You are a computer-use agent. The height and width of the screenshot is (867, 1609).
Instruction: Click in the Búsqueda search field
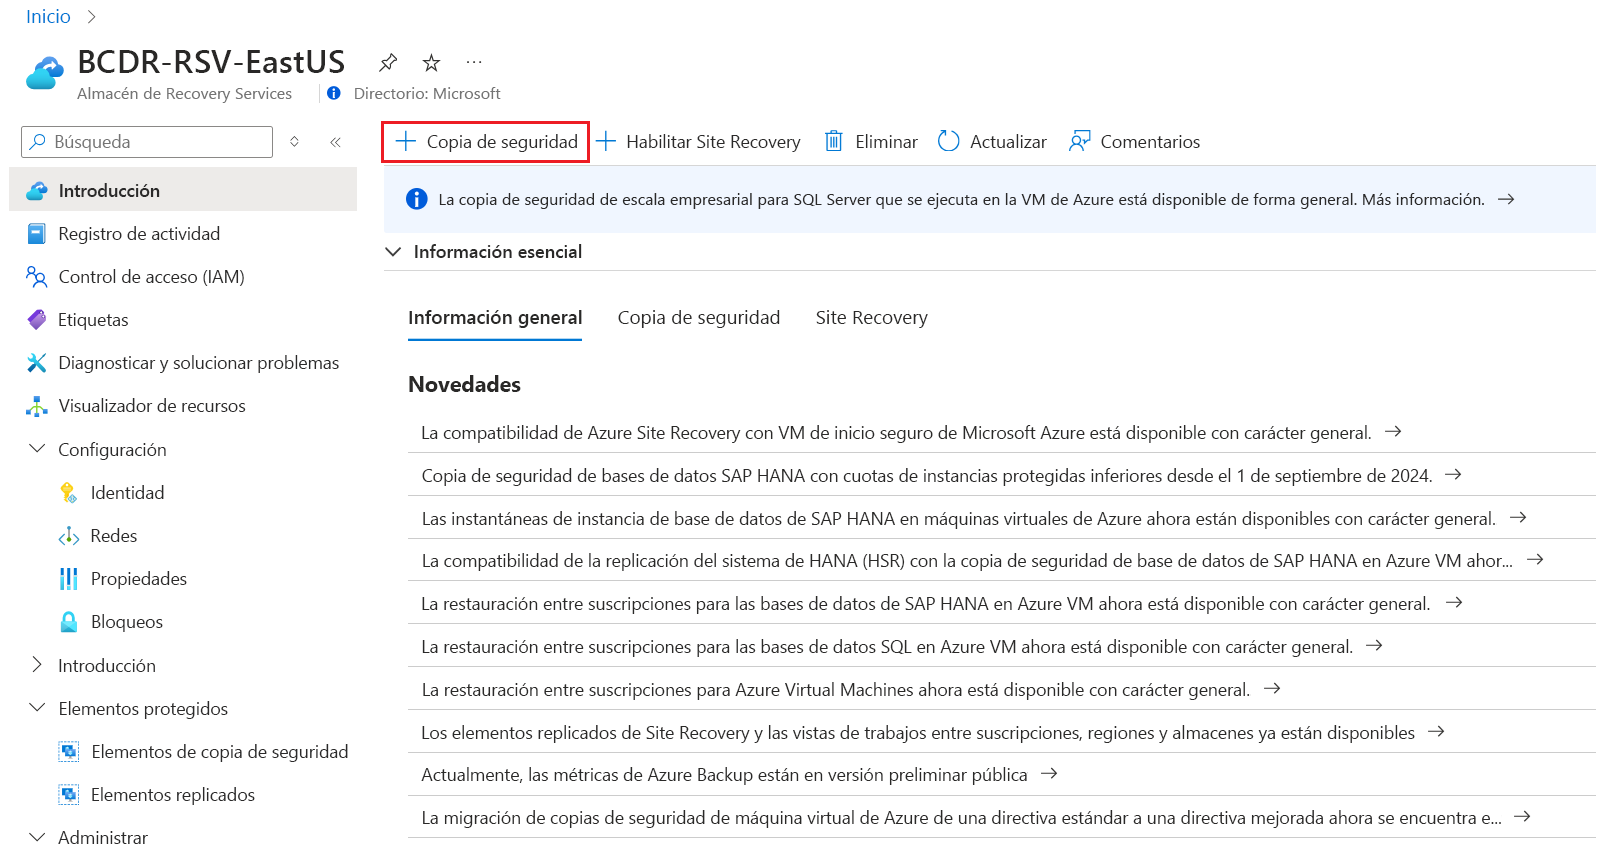[x=147, y=142]
